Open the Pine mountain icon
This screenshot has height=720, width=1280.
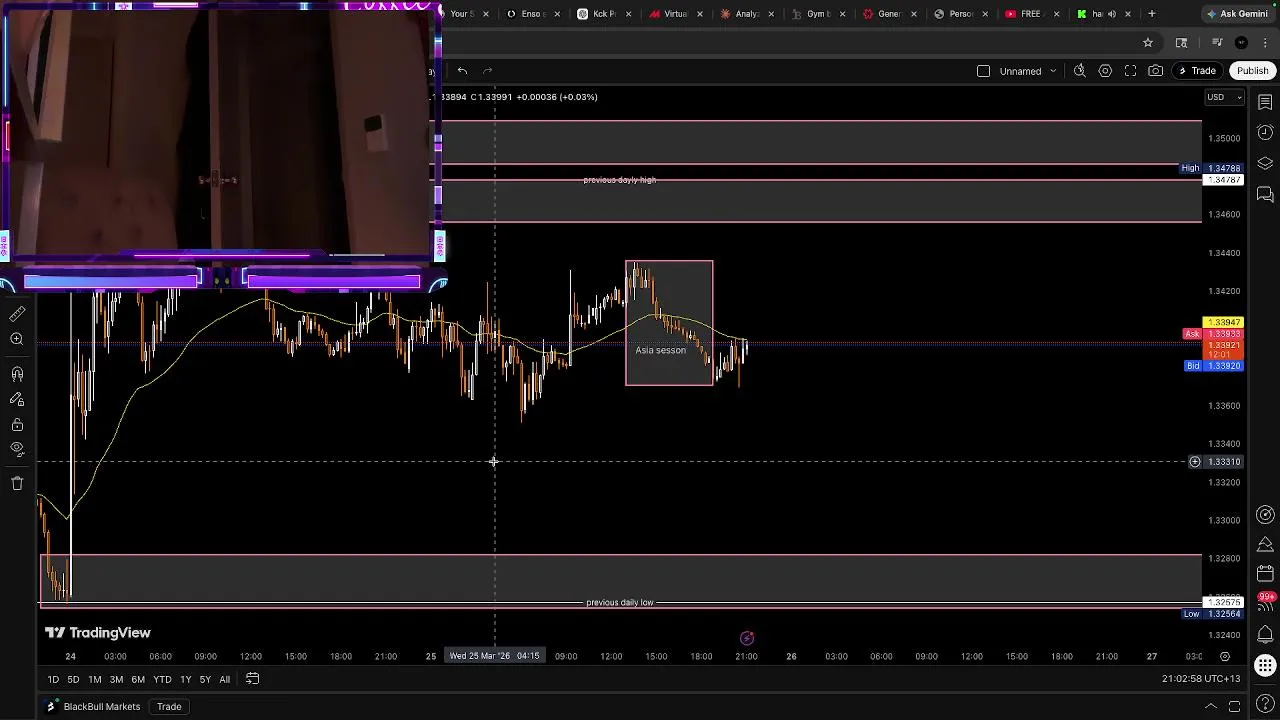click(x=1265, y=545)
